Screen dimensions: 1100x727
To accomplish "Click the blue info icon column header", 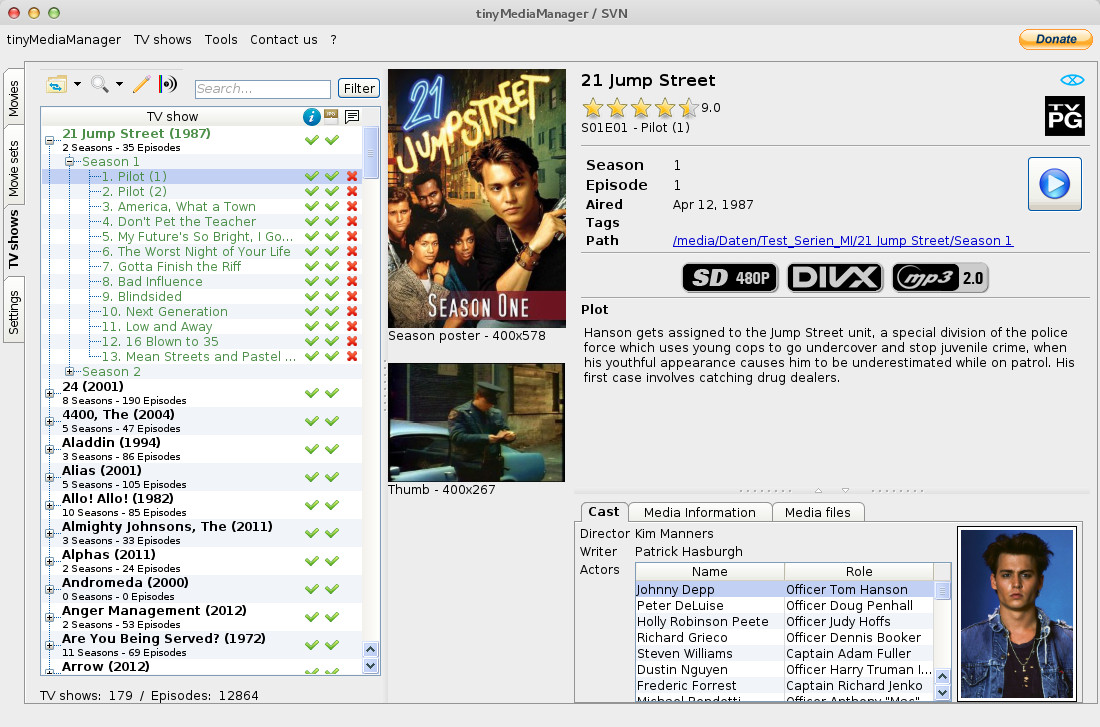I will (311, 116).
